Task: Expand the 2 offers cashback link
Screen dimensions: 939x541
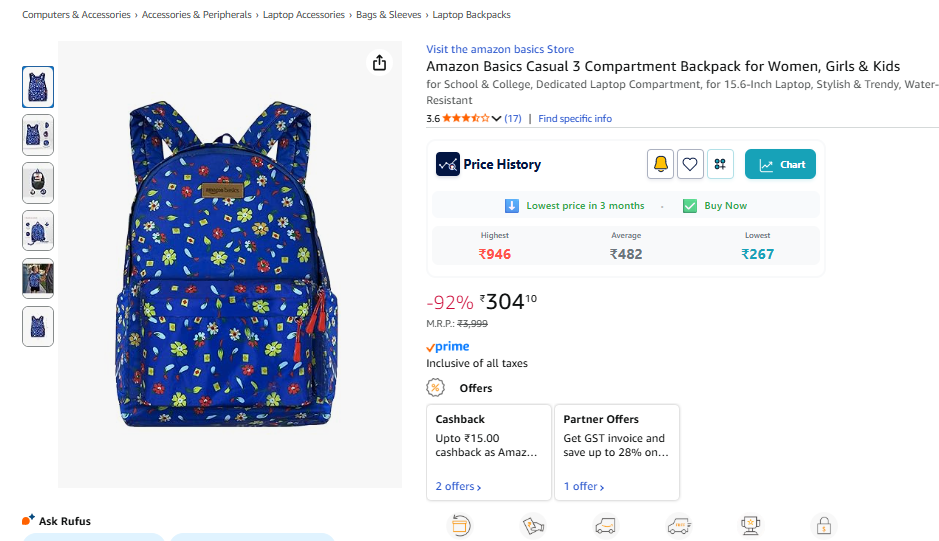Action: coord(458,487)
